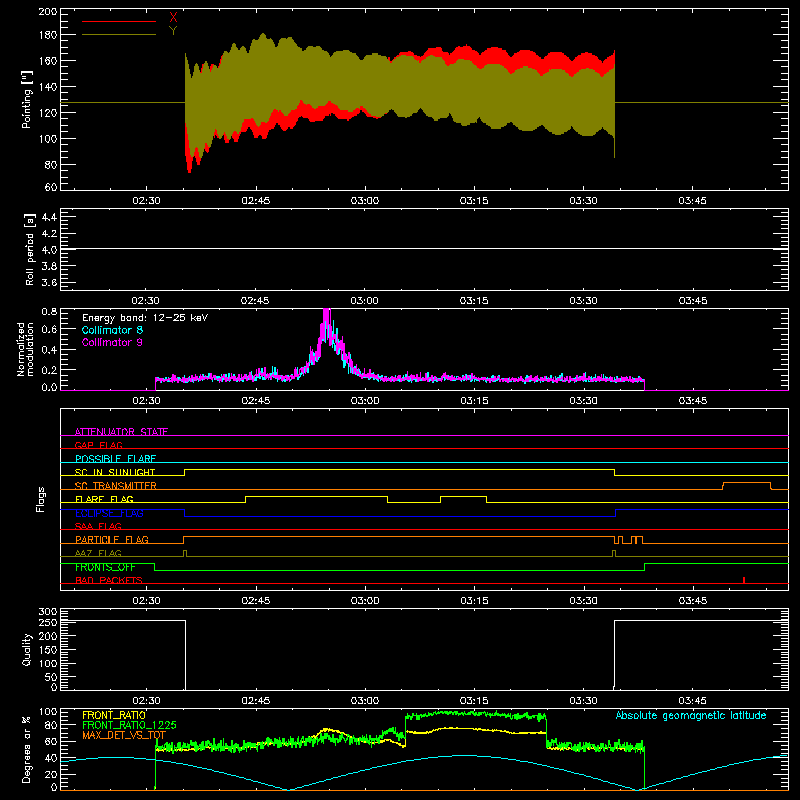Click the Pointing axis title

(x=27, y=99)
